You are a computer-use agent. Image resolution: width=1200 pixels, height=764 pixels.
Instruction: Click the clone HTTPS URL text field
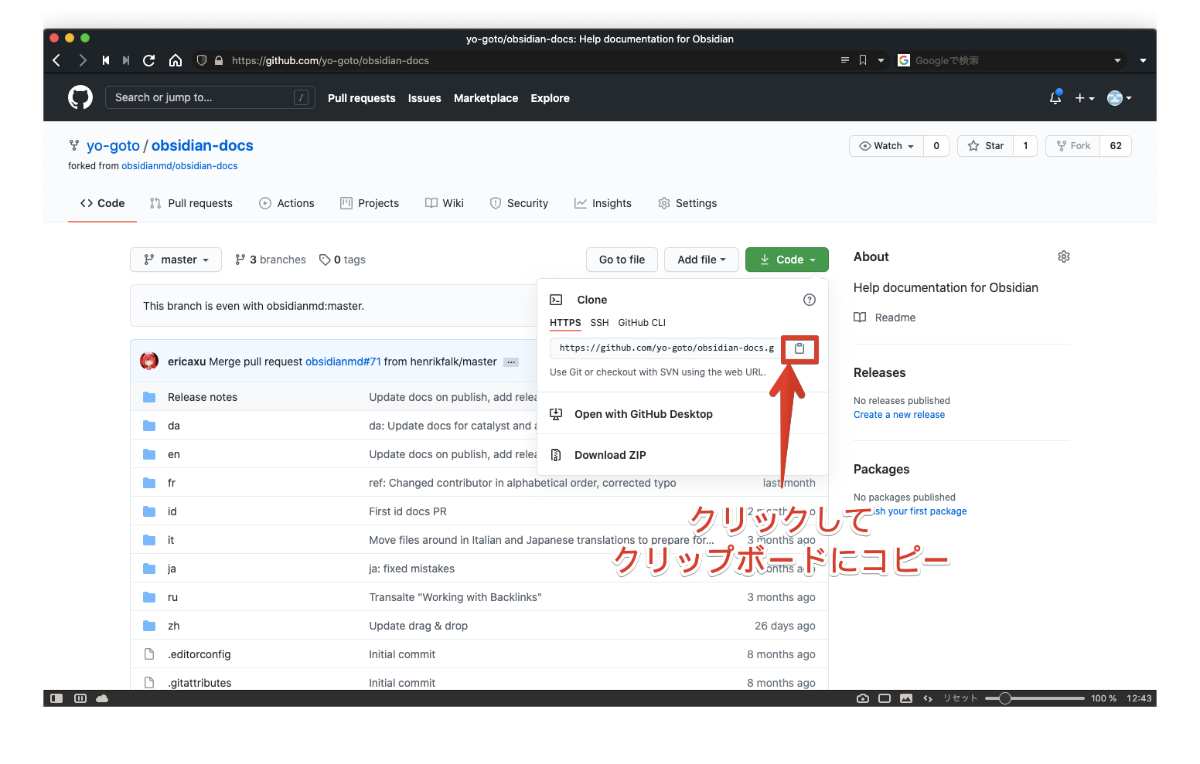click(x=665, y=348)
